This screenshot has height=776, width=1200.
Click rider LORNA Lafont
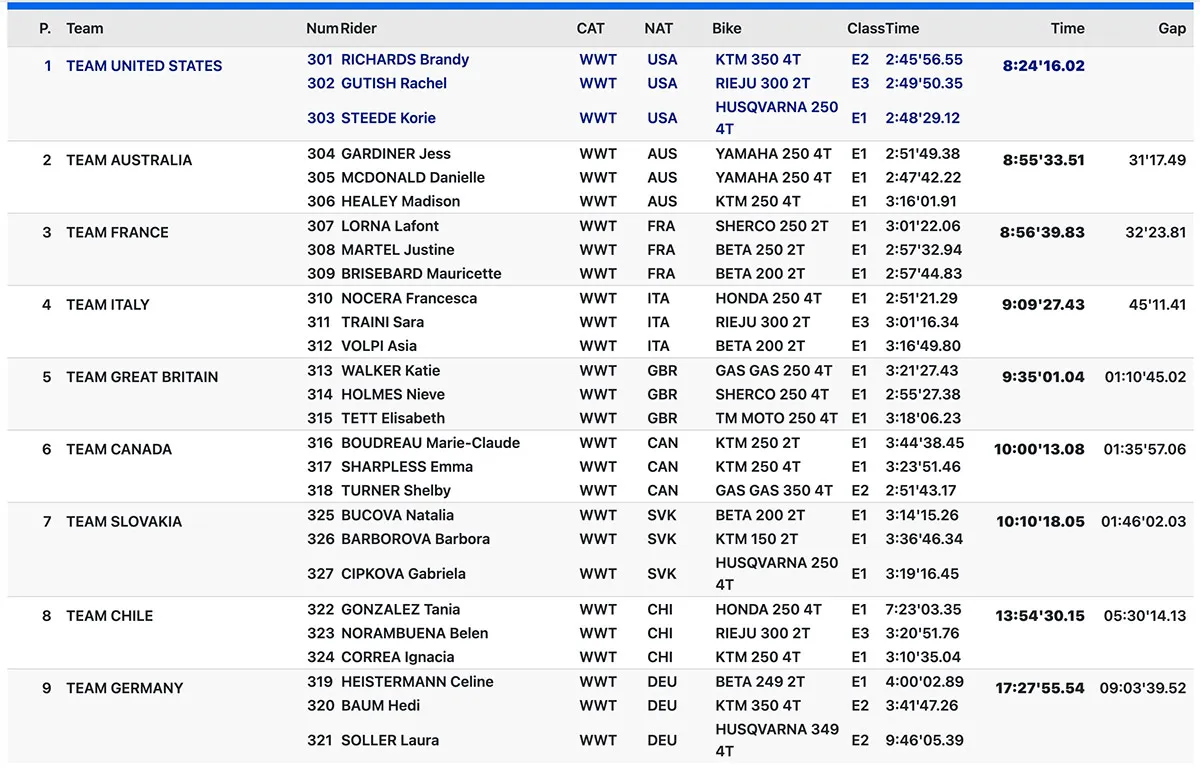click(x=390, y=226)
